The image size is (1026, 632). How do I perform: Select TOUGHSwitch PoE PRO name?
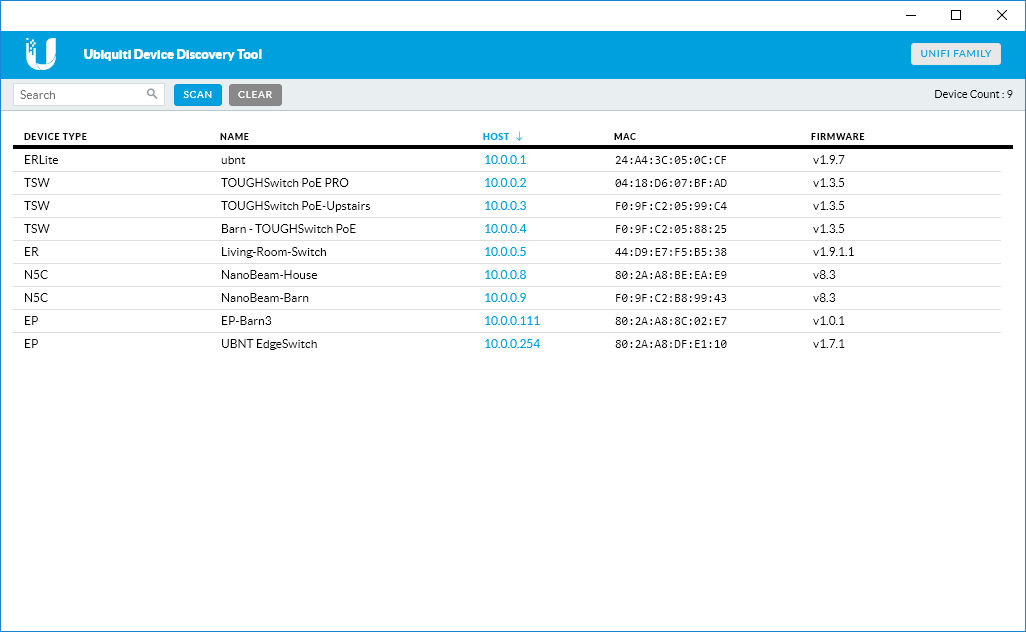(285, 183)
